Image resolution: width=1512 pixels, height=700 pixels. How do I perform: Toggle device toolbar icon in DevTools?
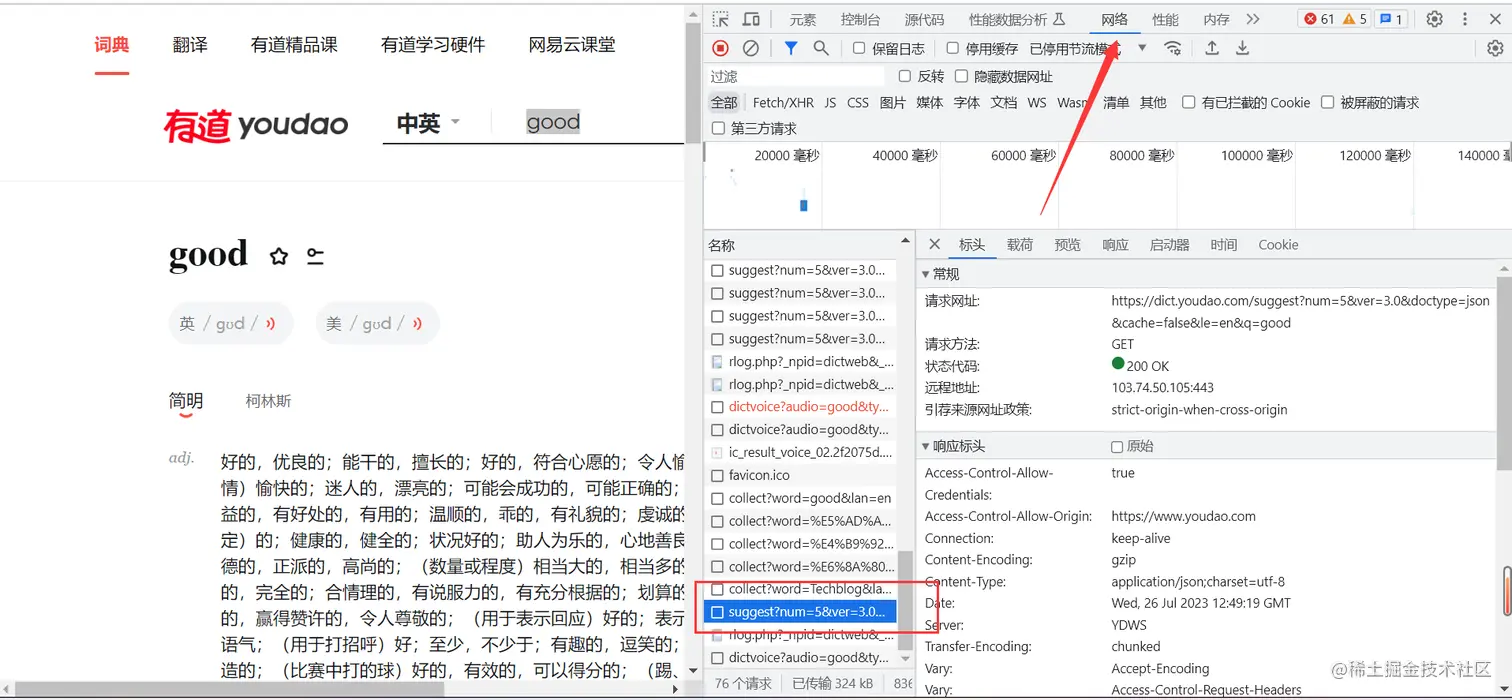751,19
